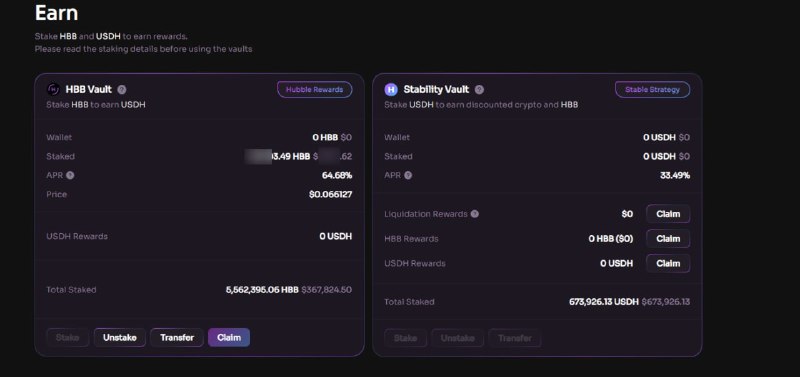Click the disabled Stake button in HBB Vault
Screen dimensions: 800x377
pos(67,338)
